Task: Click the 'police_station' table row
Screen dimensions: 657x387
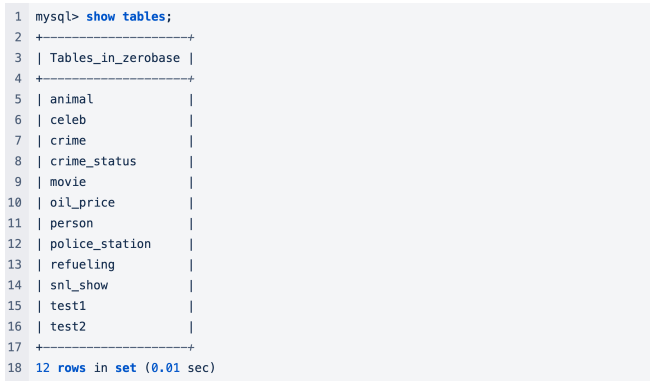Action: pos(101,244)
